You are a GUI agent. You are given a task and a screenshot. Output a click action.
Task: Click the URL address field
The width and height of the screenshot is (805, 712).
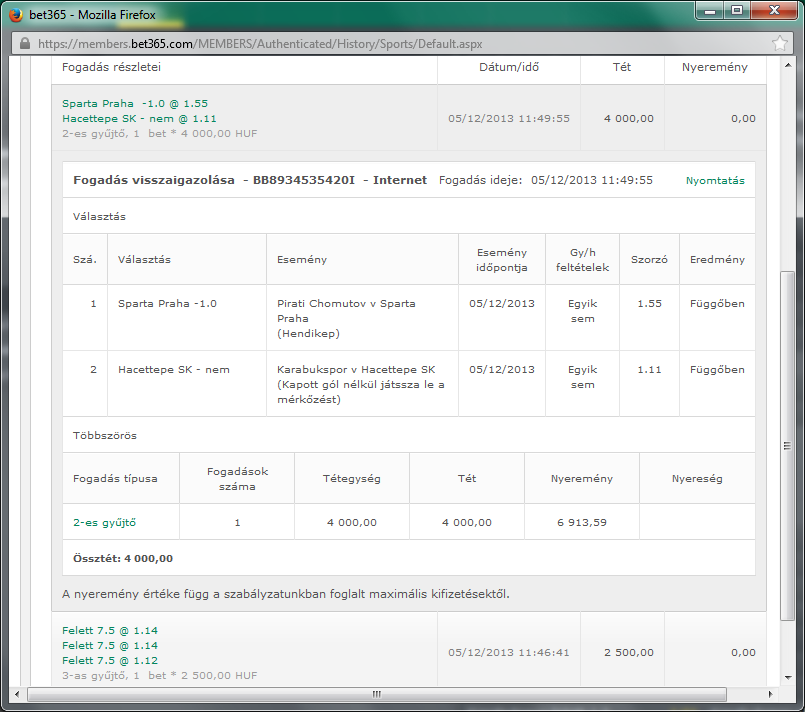pos(400,44)
